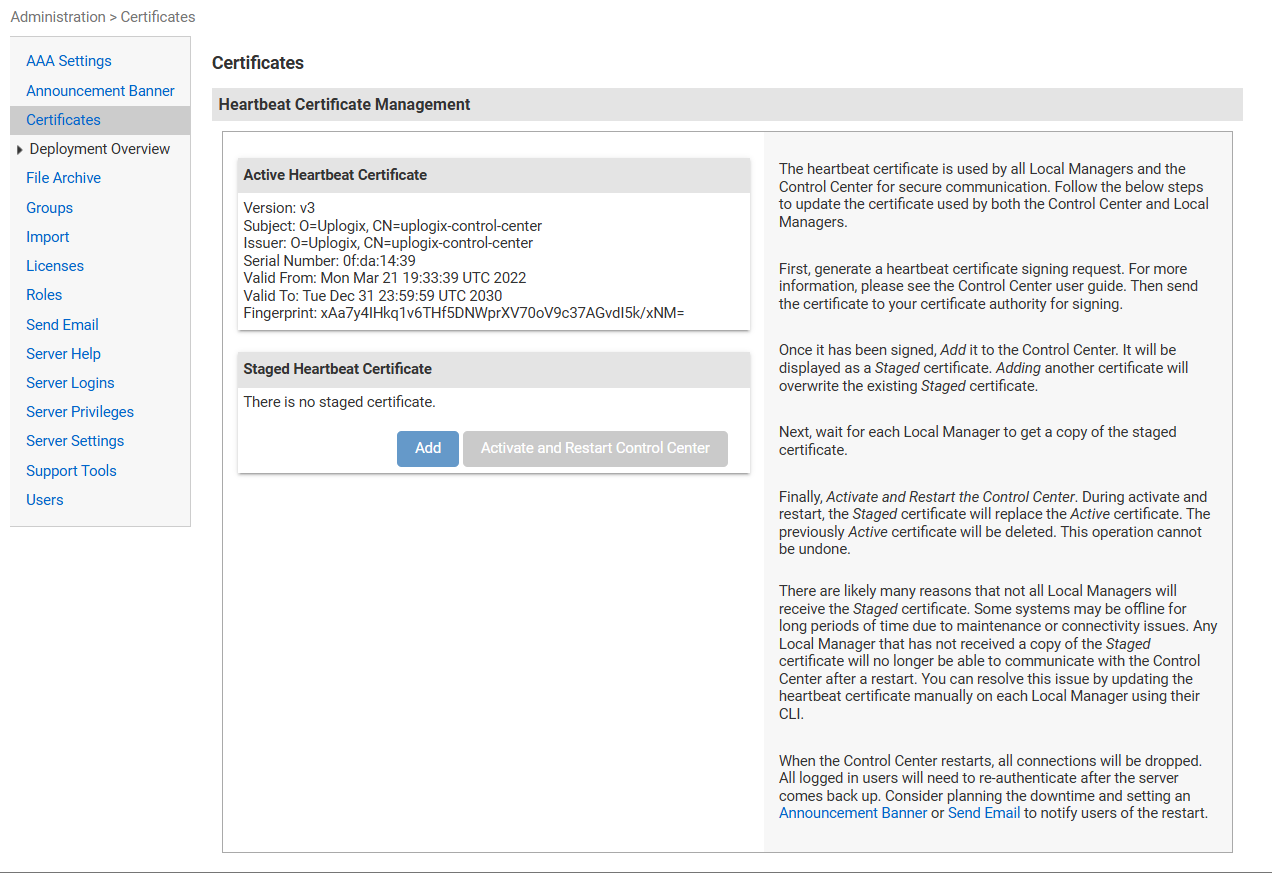Select Certificates in the navigation menu

[x=62, y=119]
